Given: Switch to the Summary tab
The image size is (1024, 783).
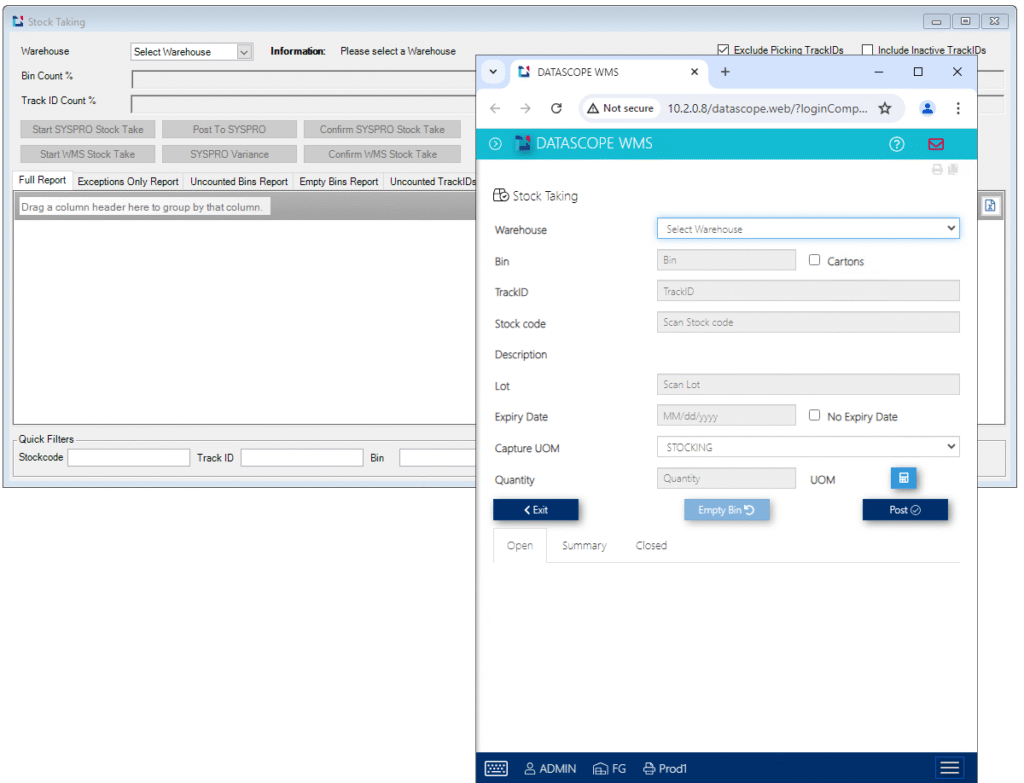Looking at the screenshot, I should [584, 546].
